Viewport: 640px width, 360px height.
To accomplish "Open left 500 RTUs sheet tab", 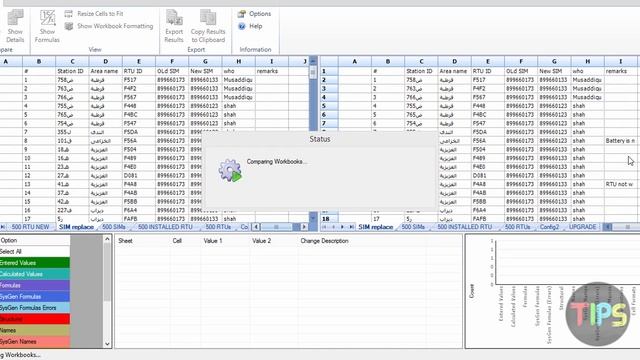I will coord(218,227).
